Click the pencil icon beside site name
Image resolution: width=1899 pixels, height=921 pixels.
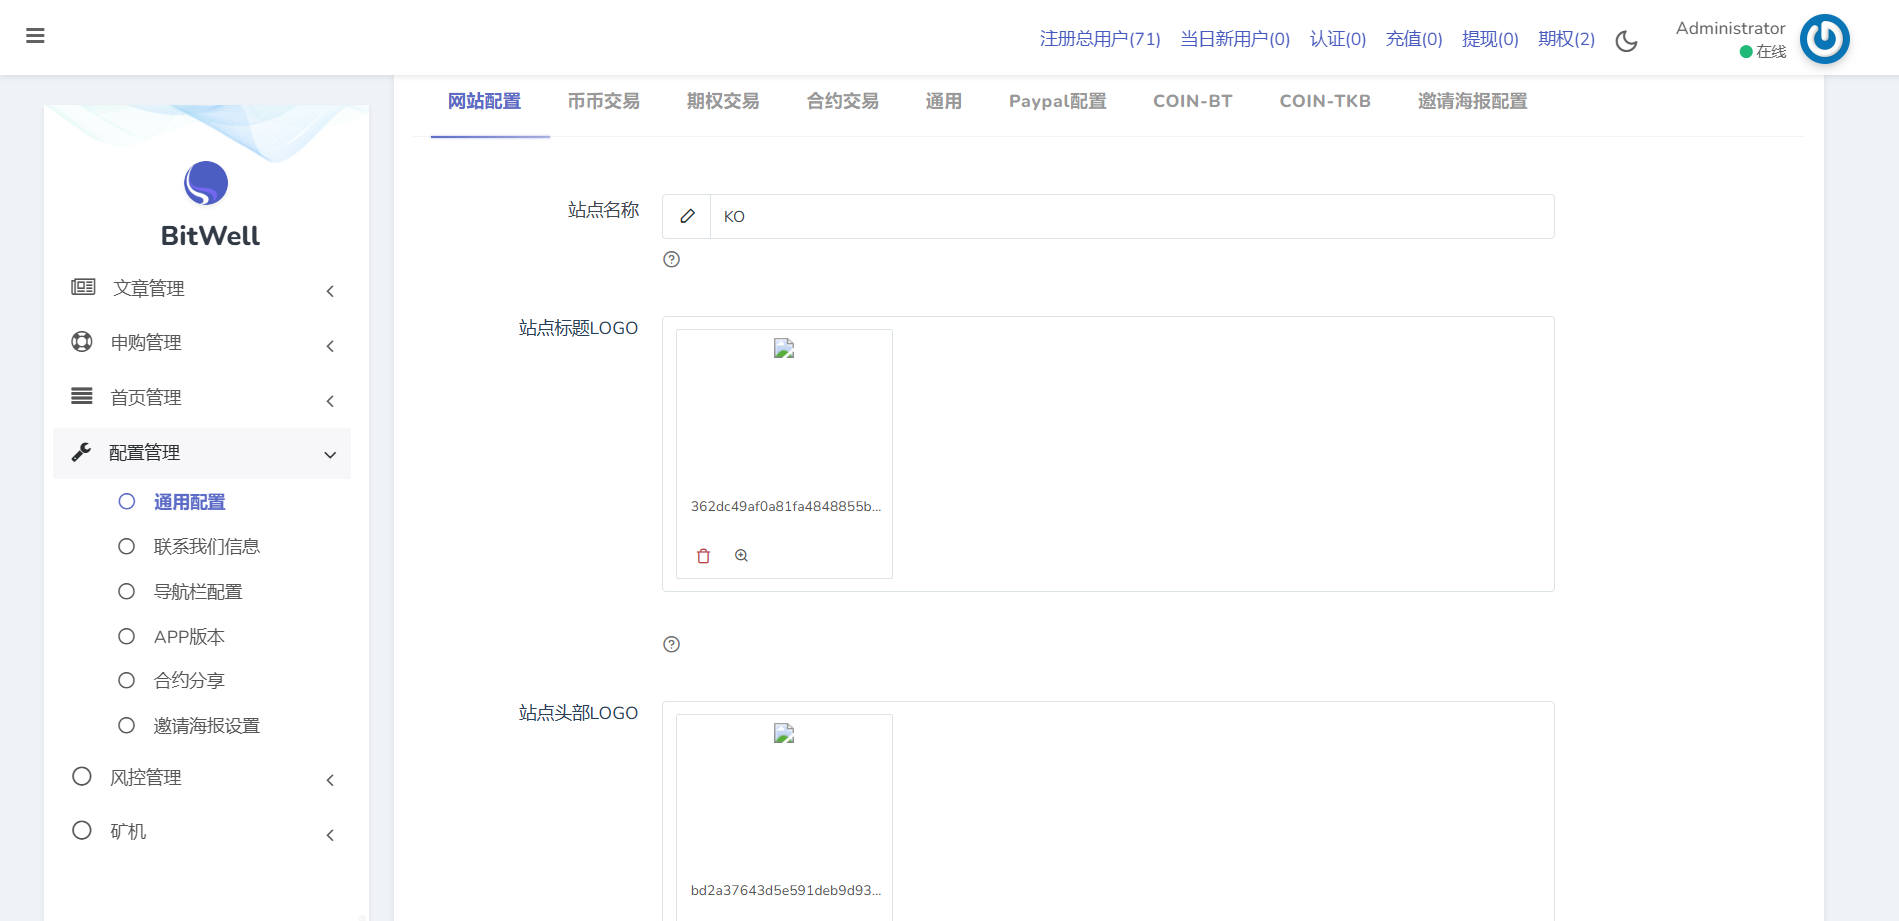(687, 216)
